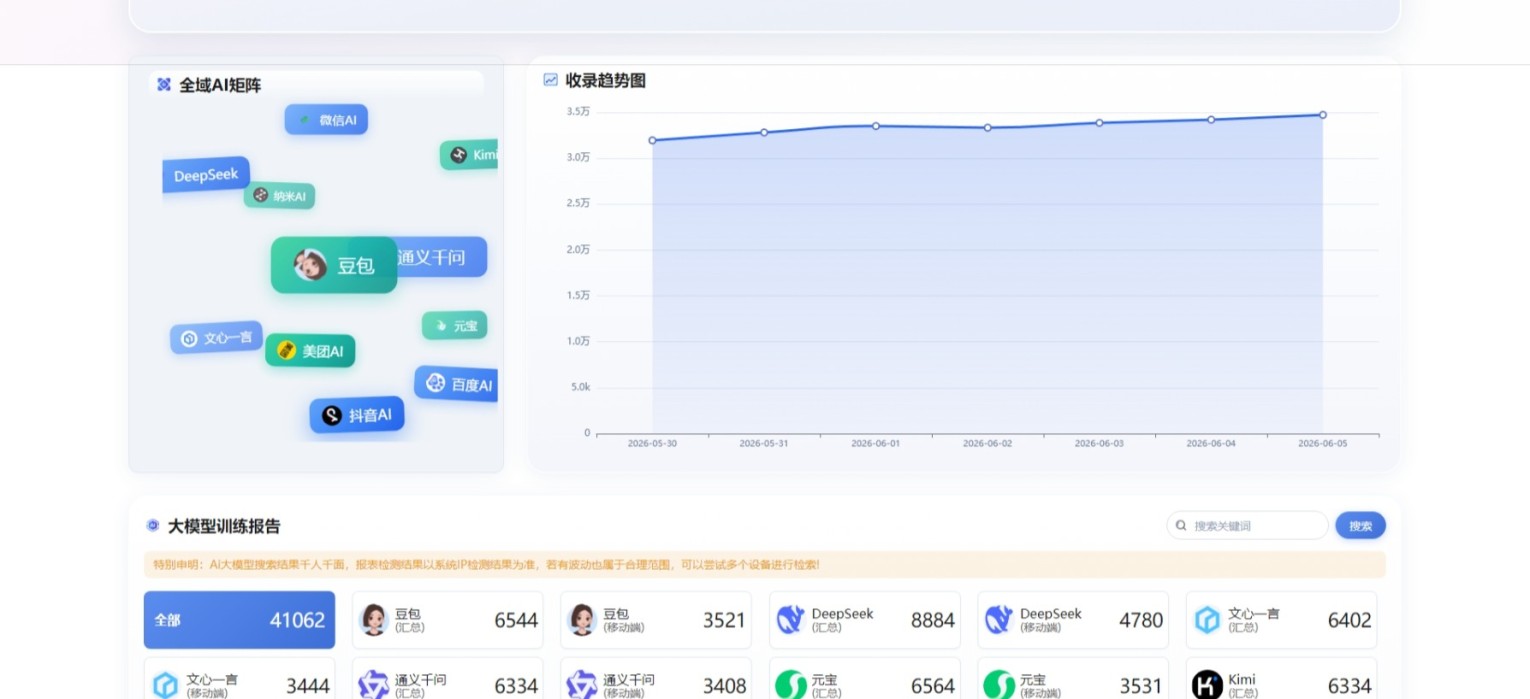Click the 文心一言 (移动端) hexagon icon
The image size is (1530, 699).
coord(165,686)
